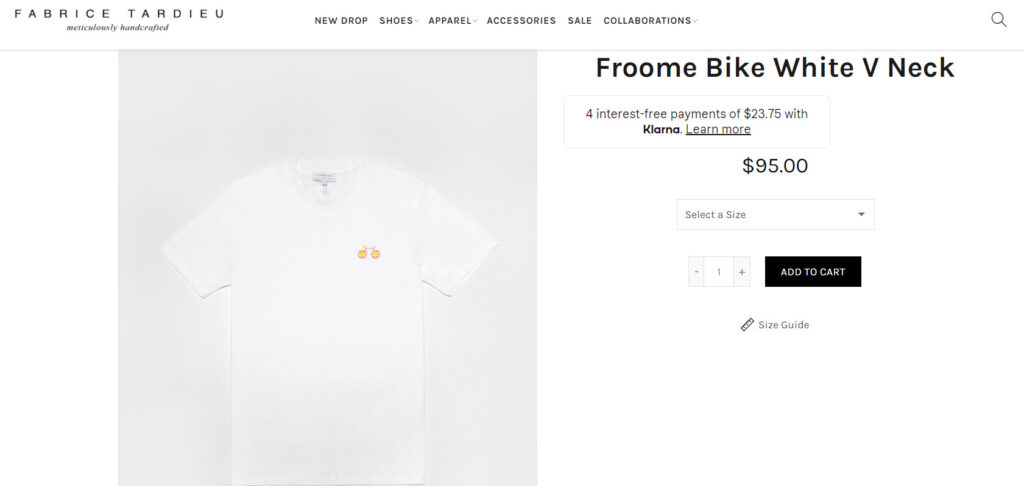Click the Fabrice Tardieu logo
The width and height of the screenshot is (1024, 486).
(x=119, y=19)
